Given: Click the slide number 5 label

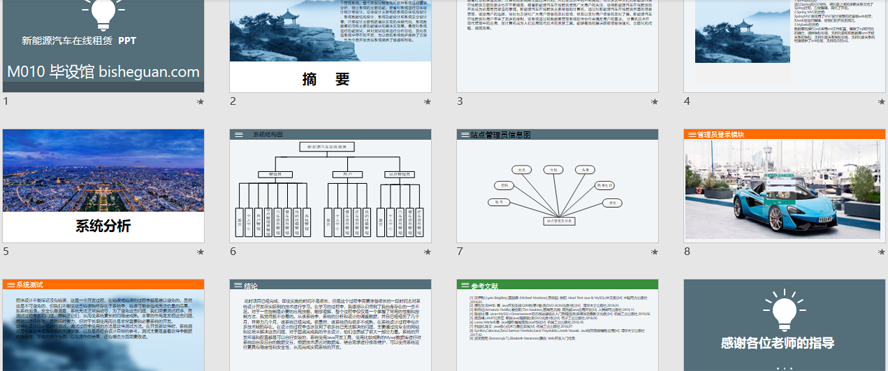Looking at the screenshot, I should [x=6, y=251].
